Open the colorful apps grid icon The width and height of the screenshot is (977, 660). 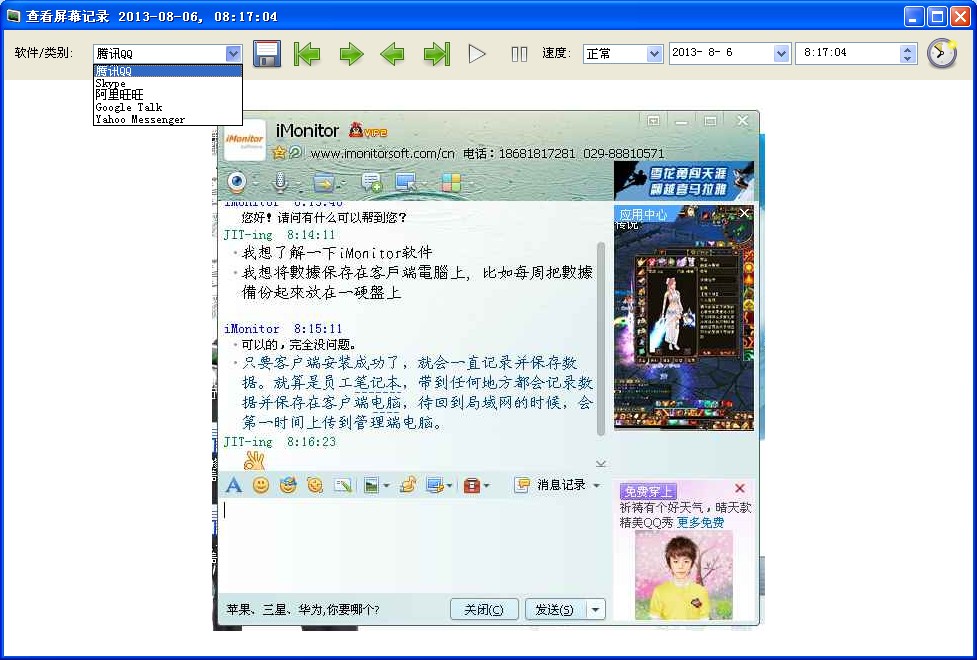coord(451,183)
